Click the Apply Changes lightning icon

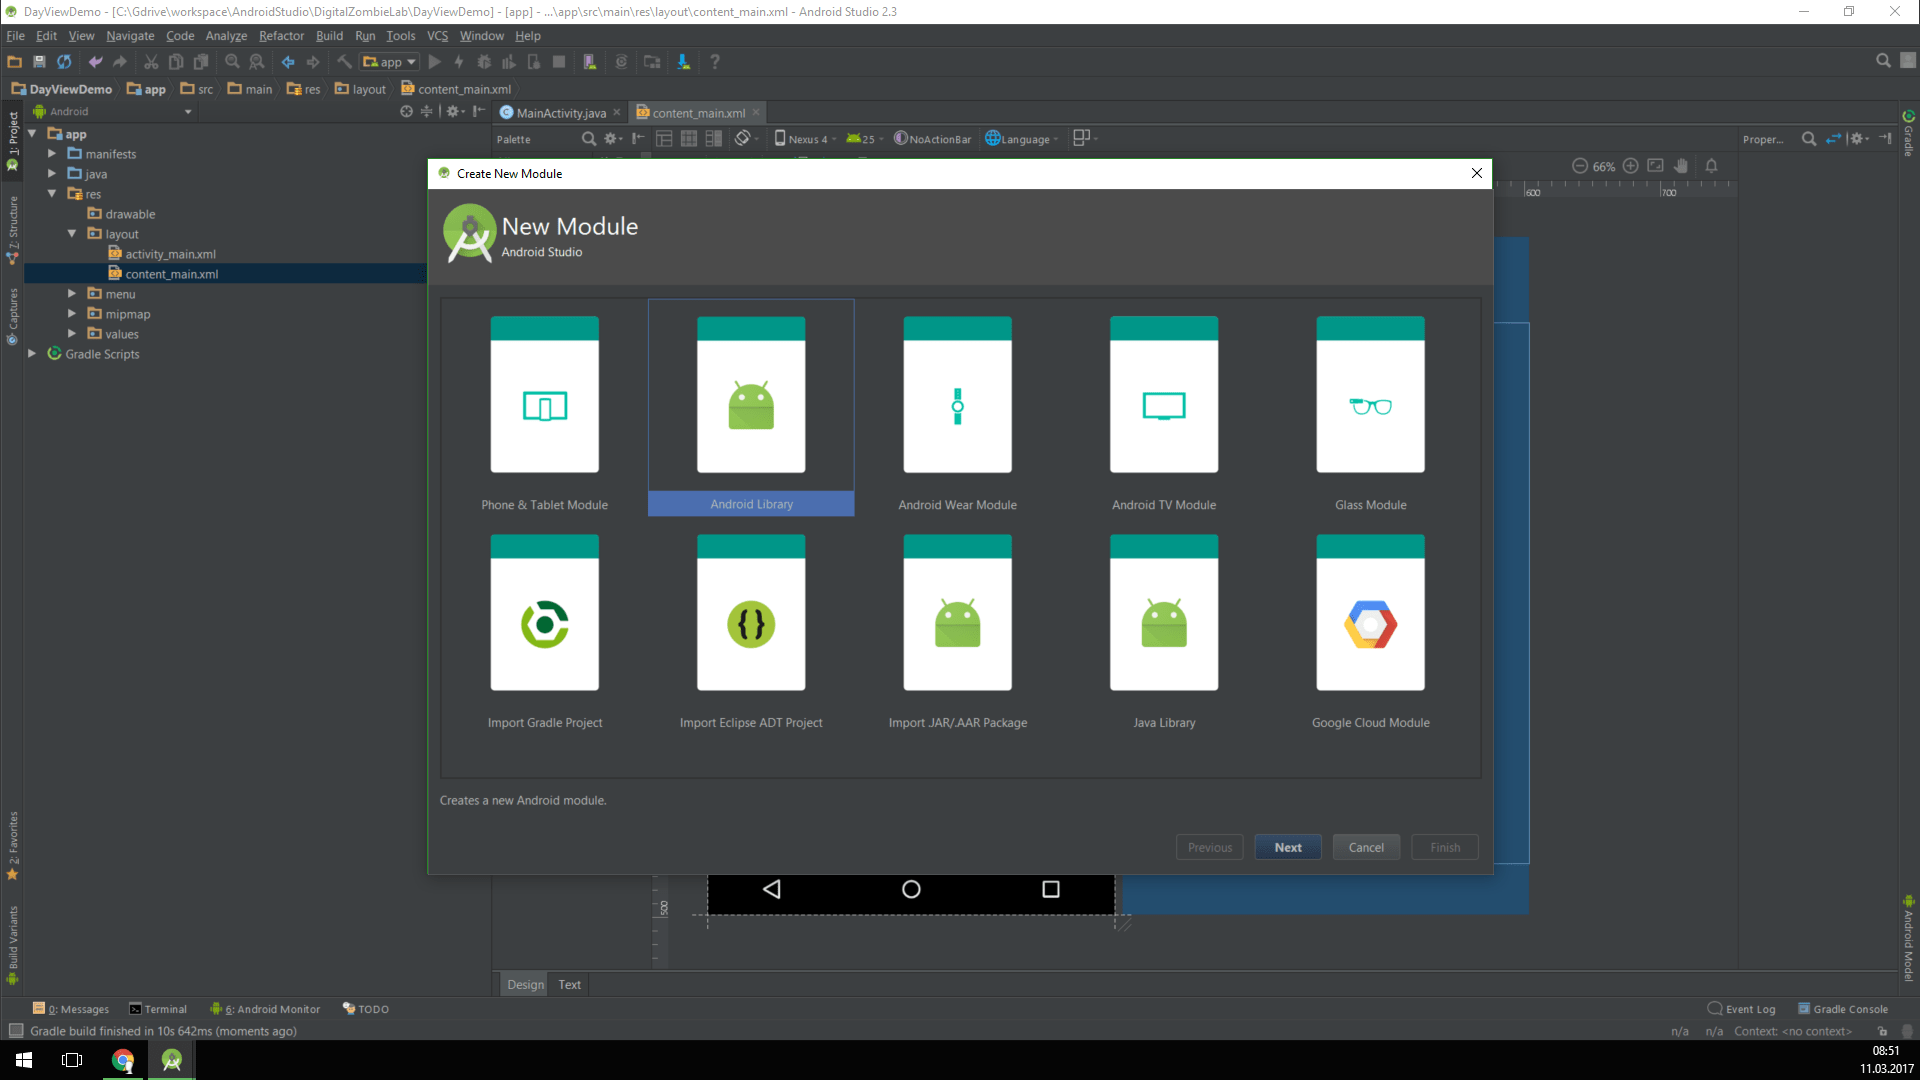click(x=459, y=62)
